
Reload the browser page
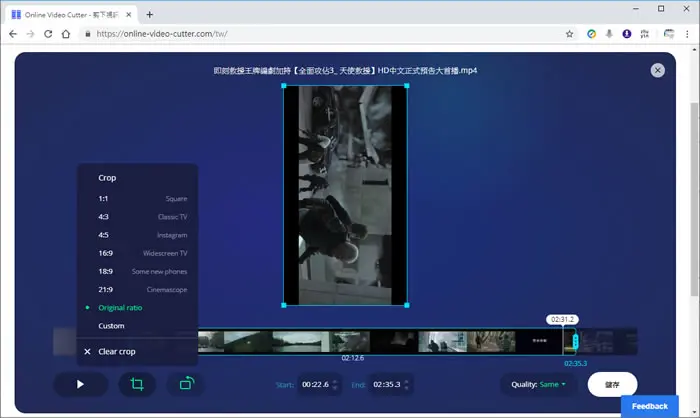48,34
